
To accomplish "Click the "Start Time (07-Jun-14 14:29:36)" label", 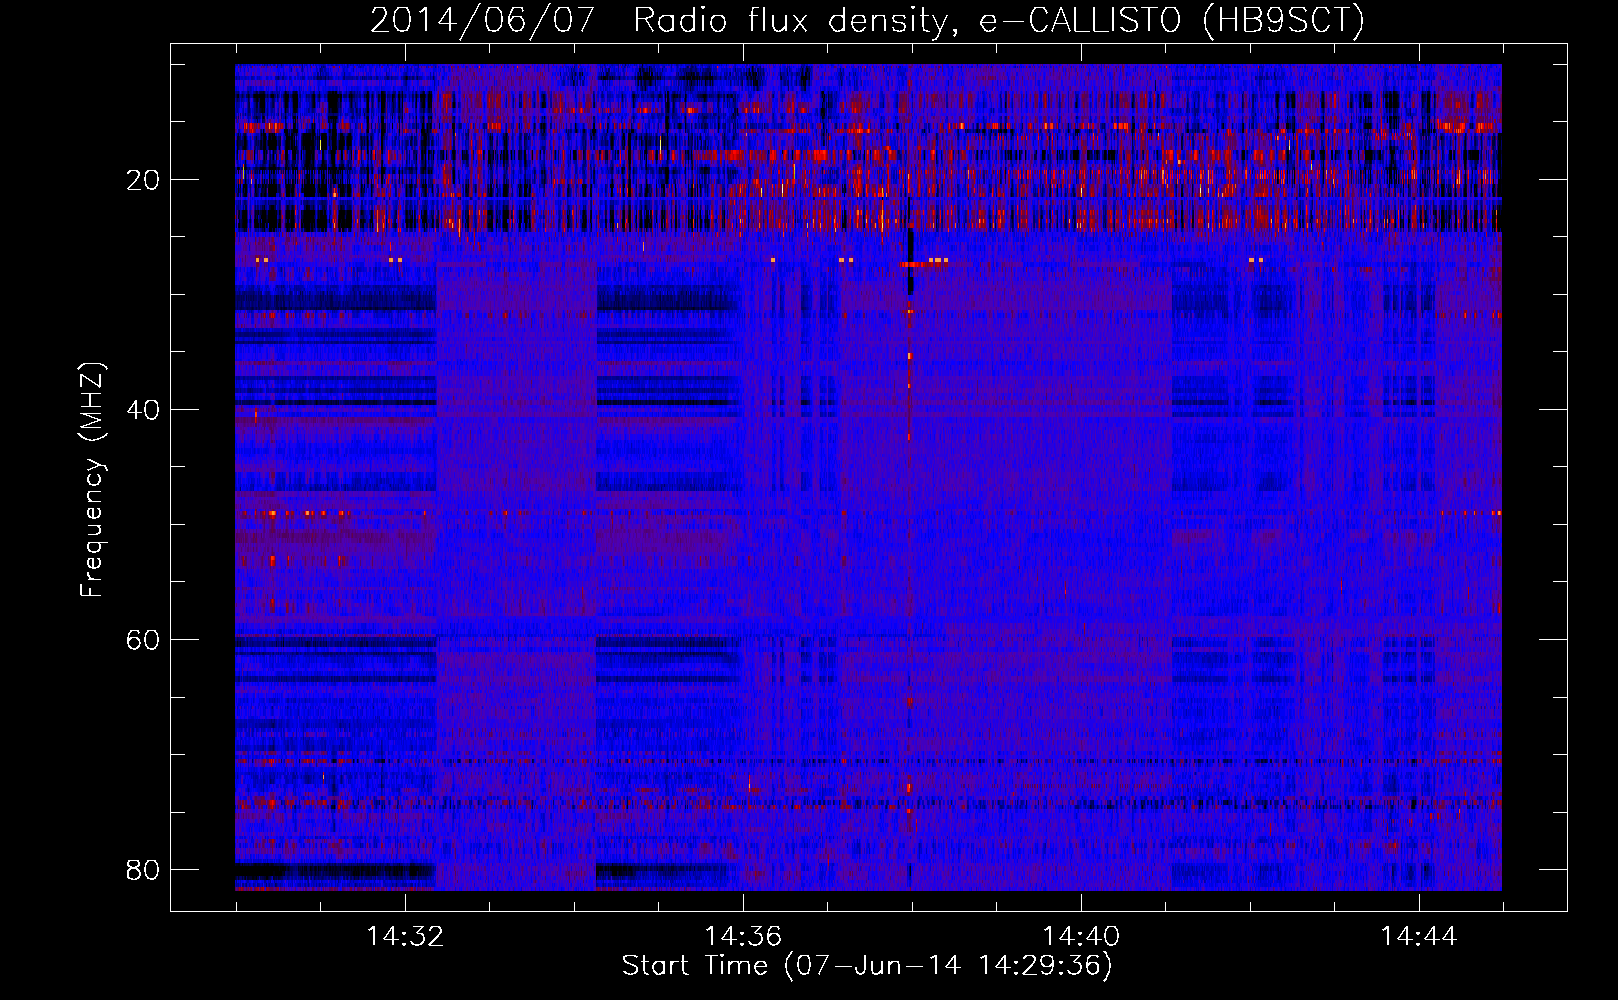I will tap(867, 966).
